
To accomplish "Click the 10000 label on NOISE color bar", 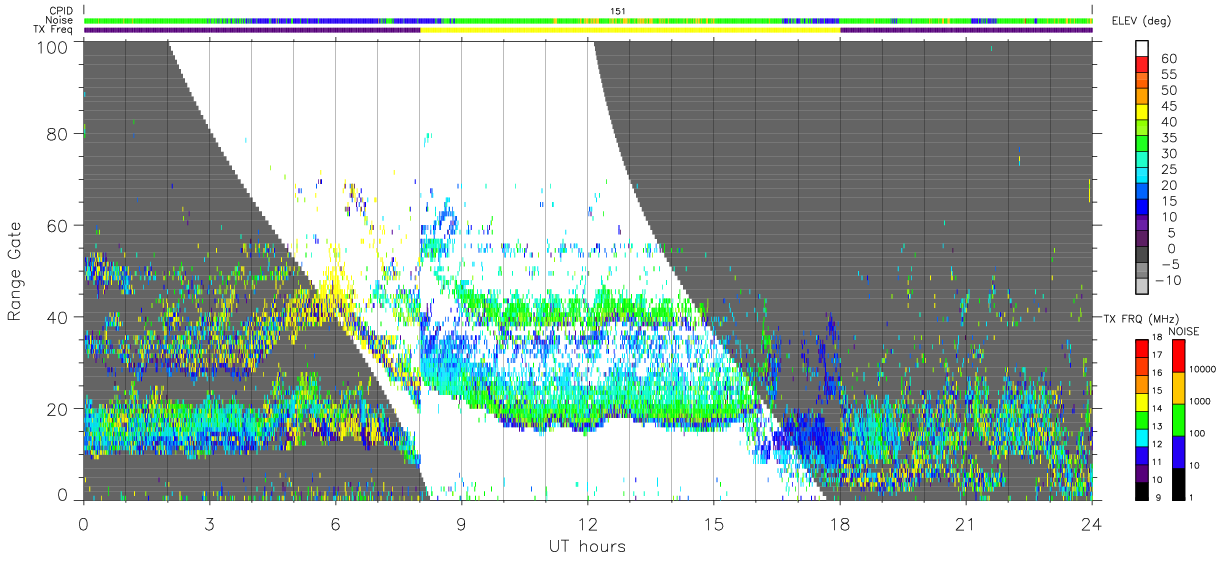I will pos(1204,370).
